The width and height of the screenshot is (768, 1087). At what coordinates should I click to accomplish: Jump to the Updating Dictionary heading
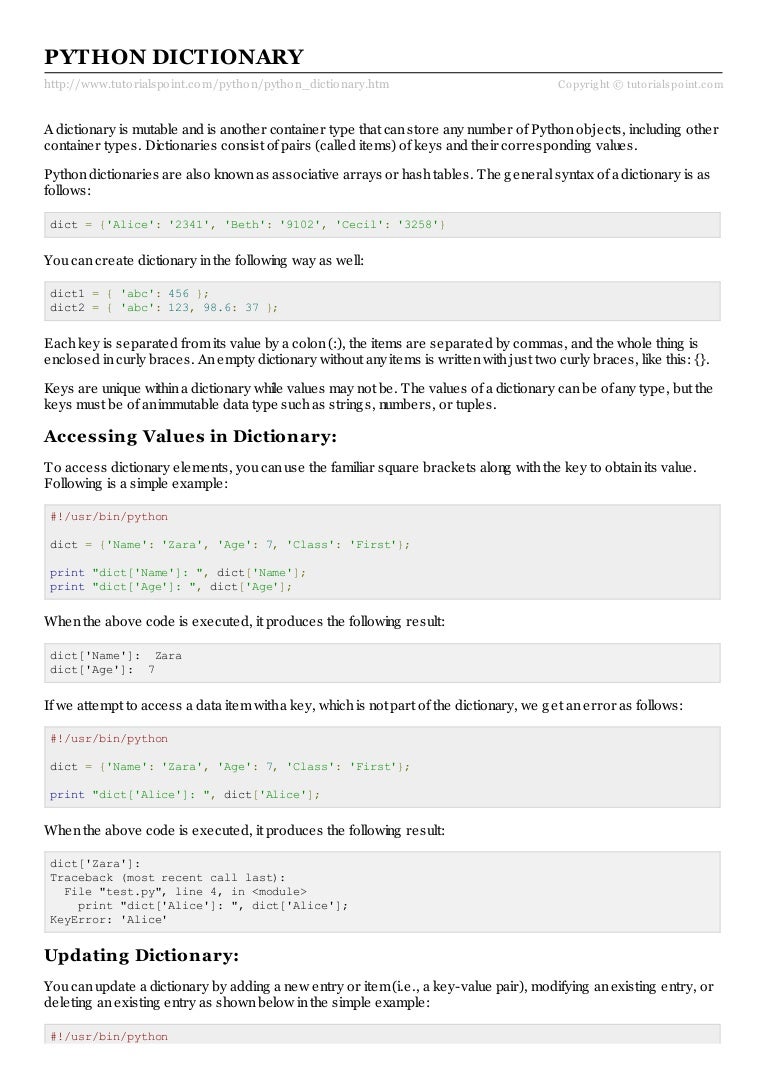[x=142, y=955]
